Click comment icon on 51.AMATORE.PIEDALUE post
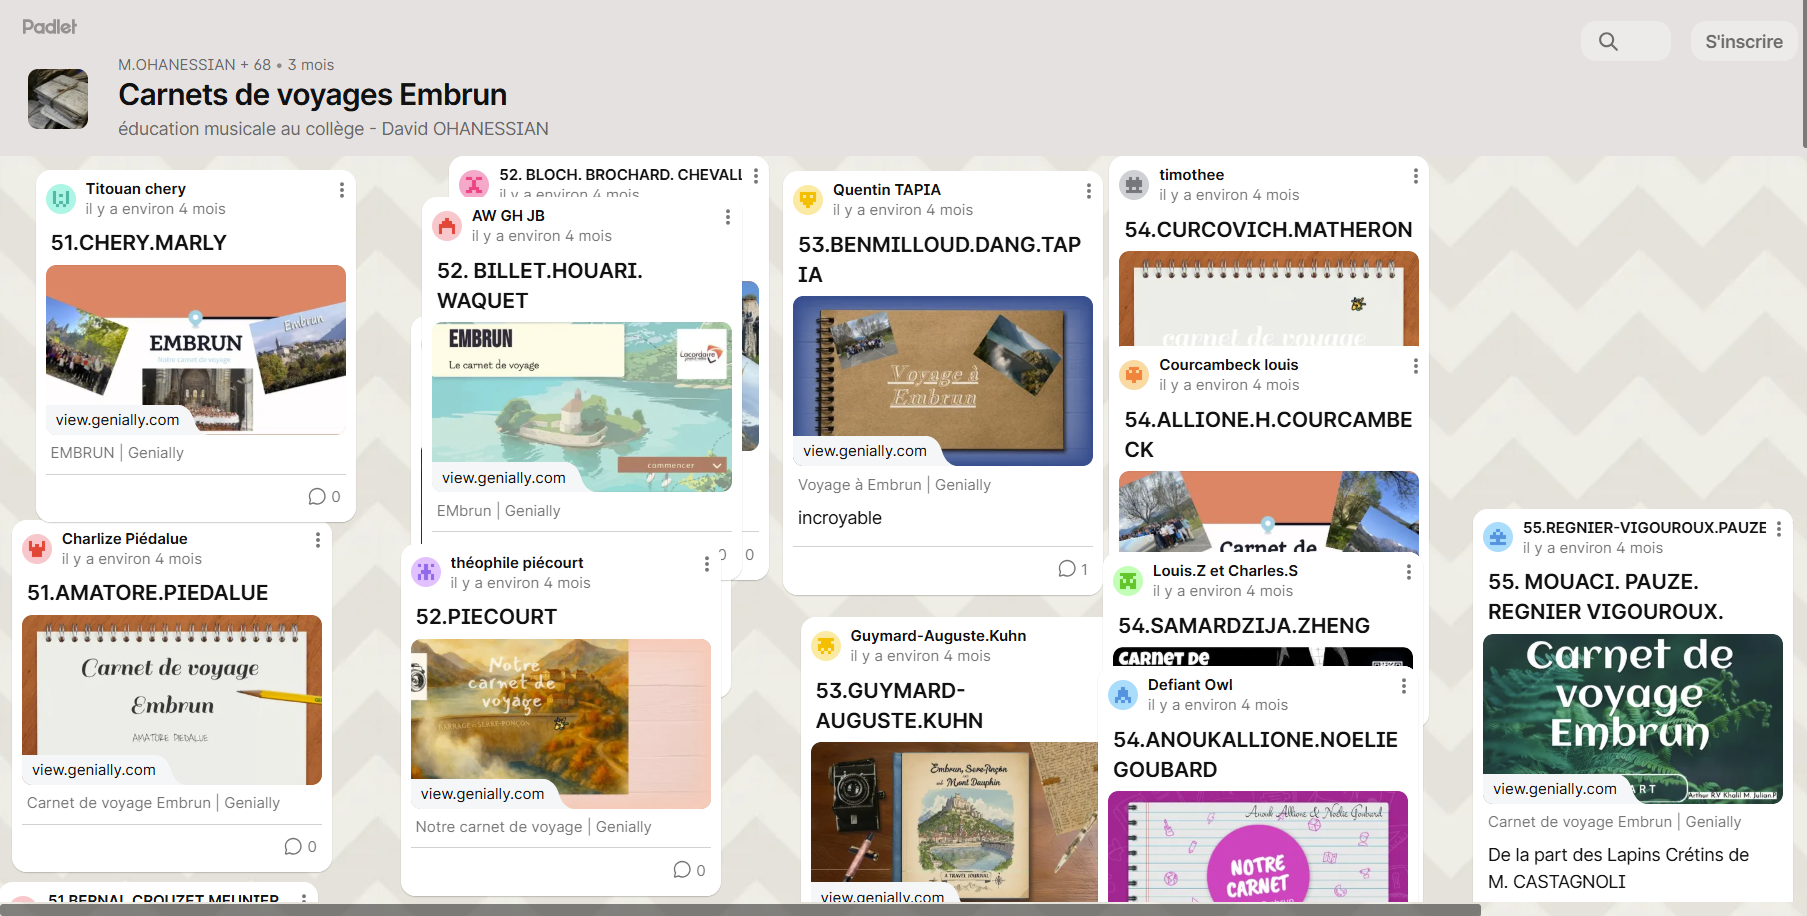The image size is (1807, 916). click(293, 847)
